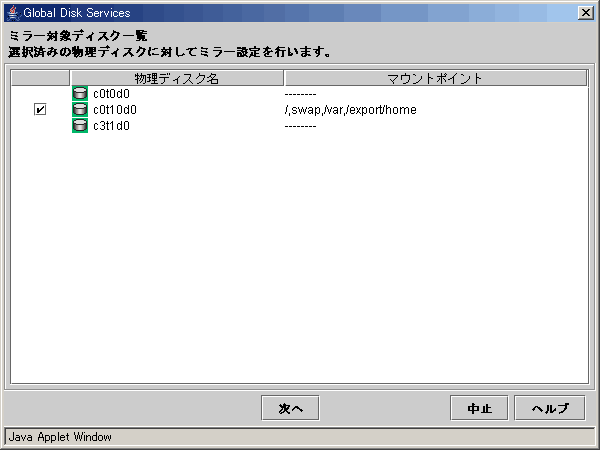Click the mount point dashes for c0t0d0
The width and height of the screenshot is (600, 450).
click(x=300, y=94)
